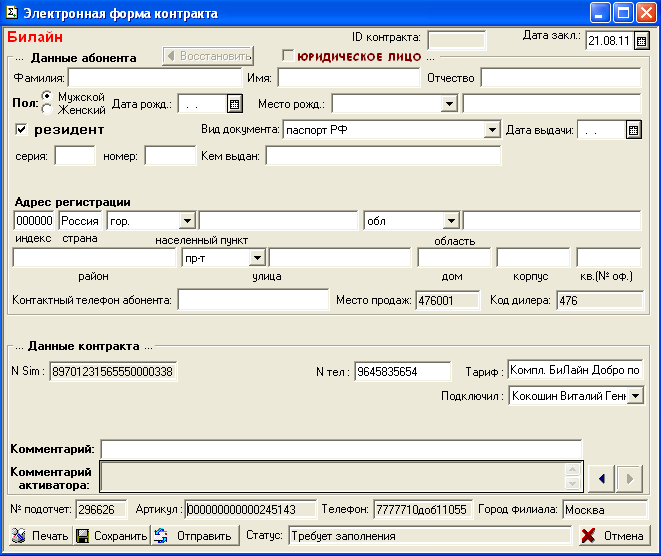Open calendar for document issue date
This screenshot has height=556, width=661.
(633, 130)
